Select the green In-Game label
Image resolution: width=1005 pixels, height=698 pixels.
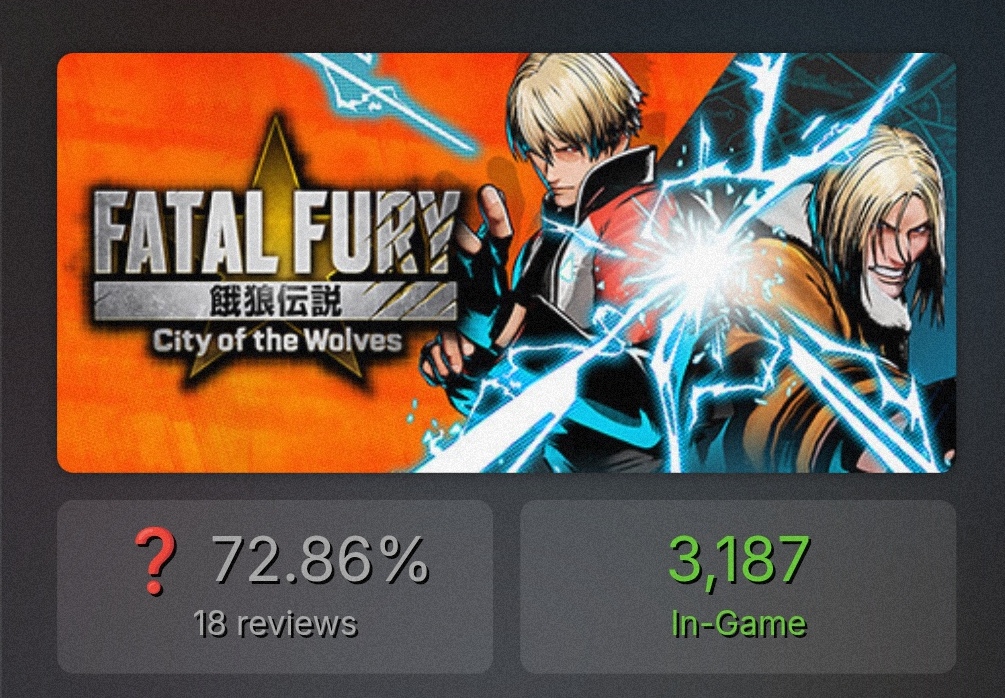click(x=738, y=624)
